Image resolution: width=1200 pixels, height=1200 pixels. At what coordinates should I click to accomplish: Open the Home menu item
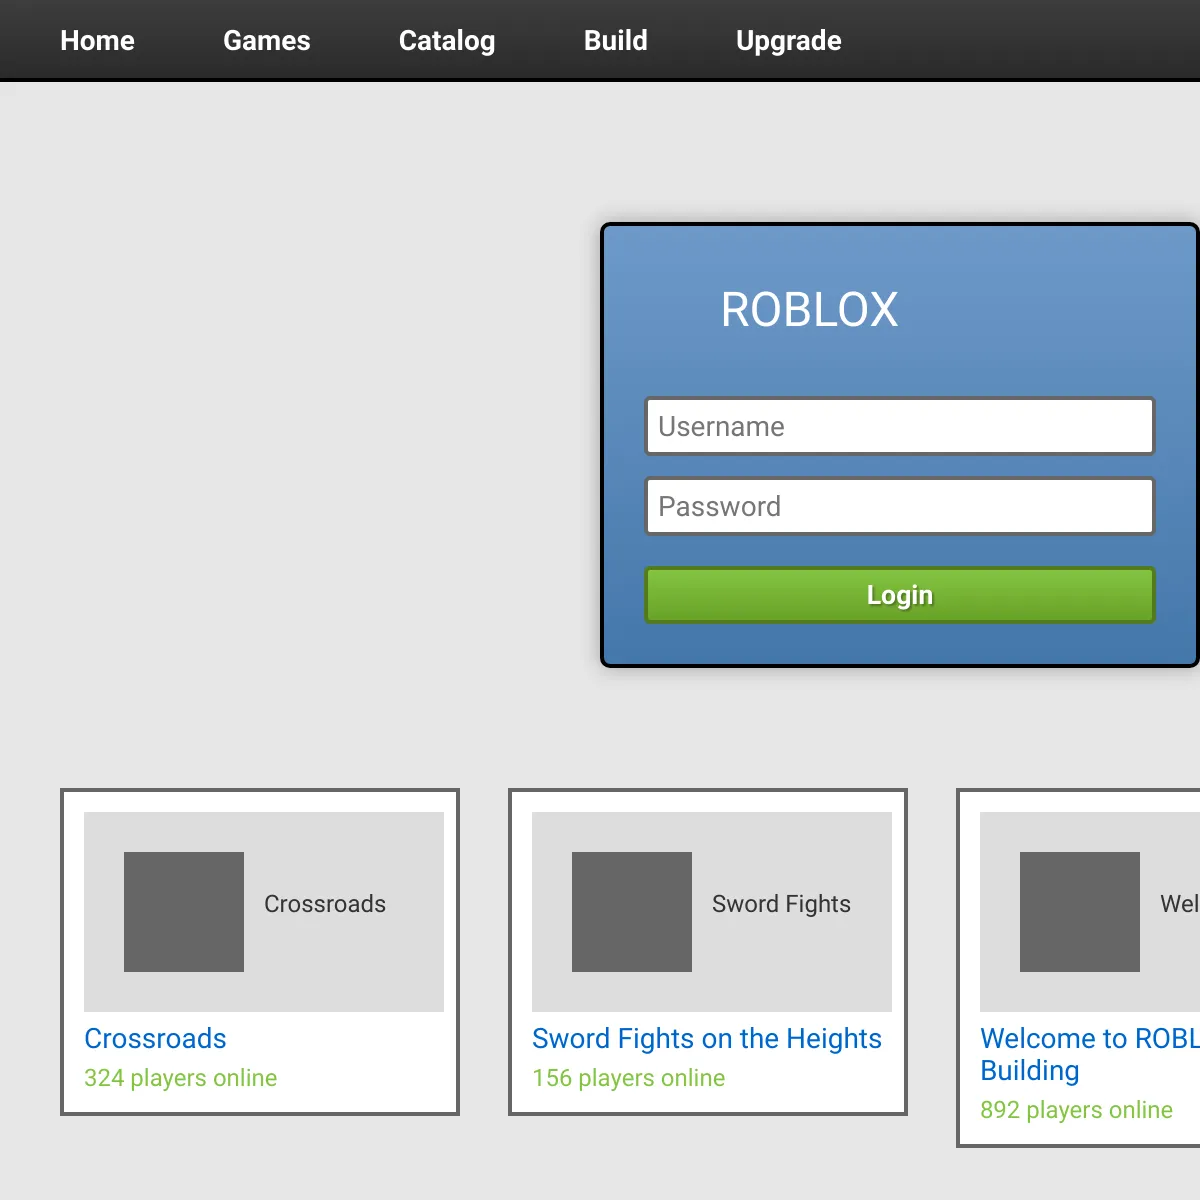point(97,40)
